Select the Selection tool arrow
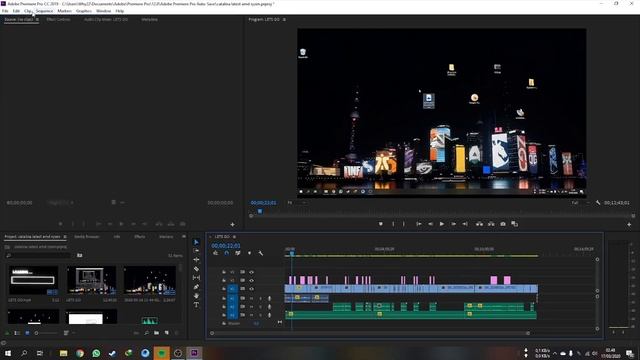This screenshot has width=640, height=360. 196,242
